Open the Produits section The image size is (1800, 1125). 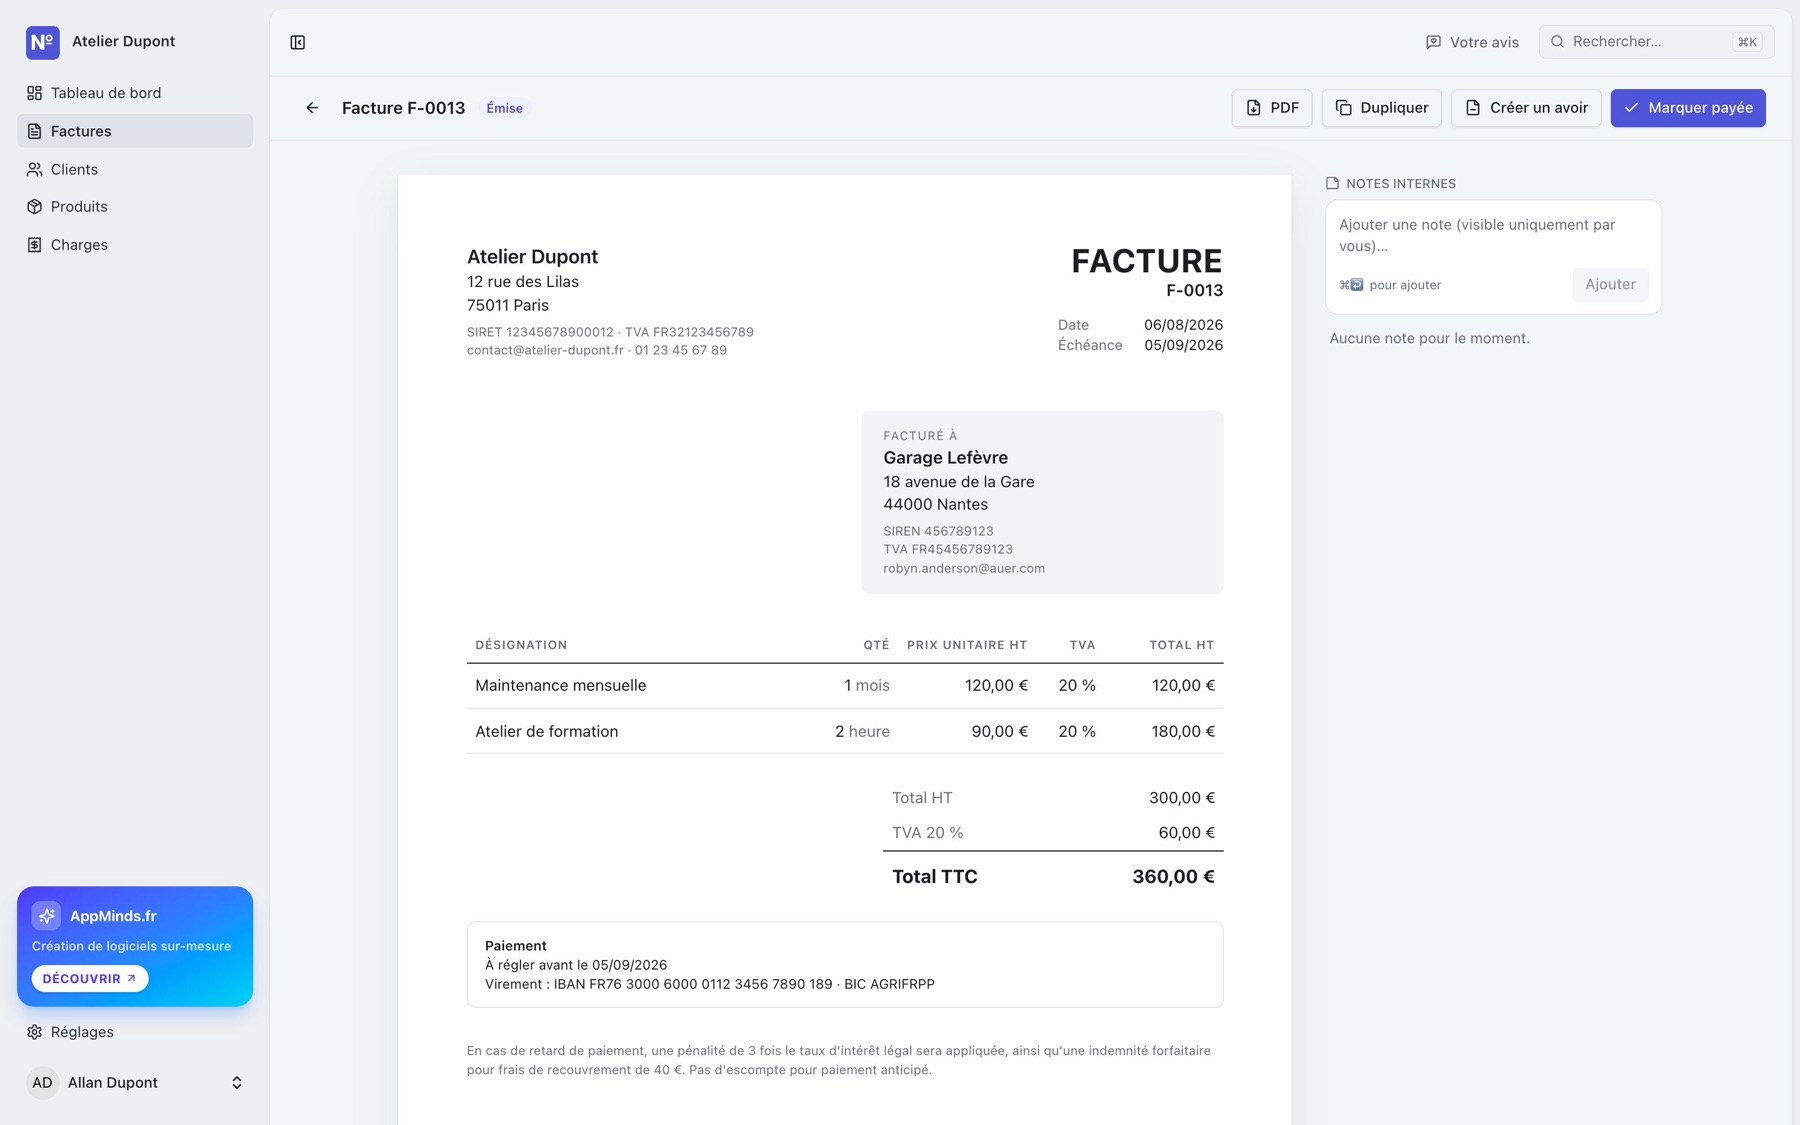[x=135, y=207]
